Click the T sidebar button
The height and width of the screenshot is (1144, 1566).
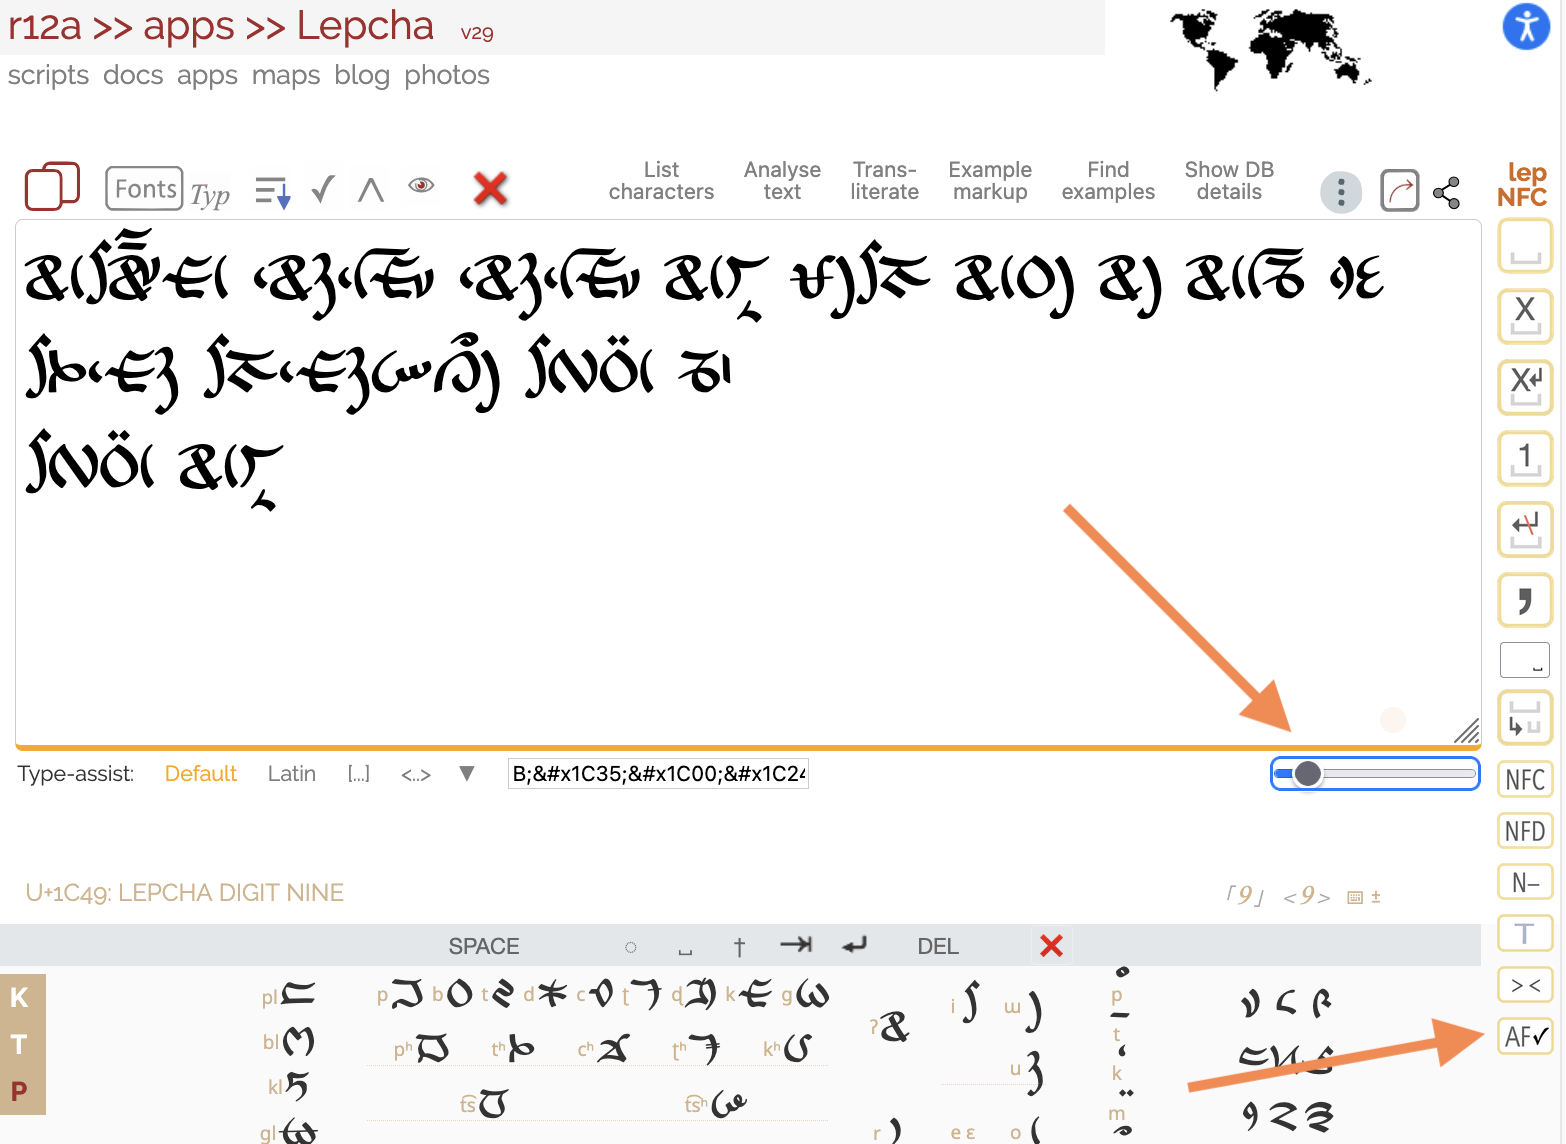pyautogui.click(x=1525, y=934)
